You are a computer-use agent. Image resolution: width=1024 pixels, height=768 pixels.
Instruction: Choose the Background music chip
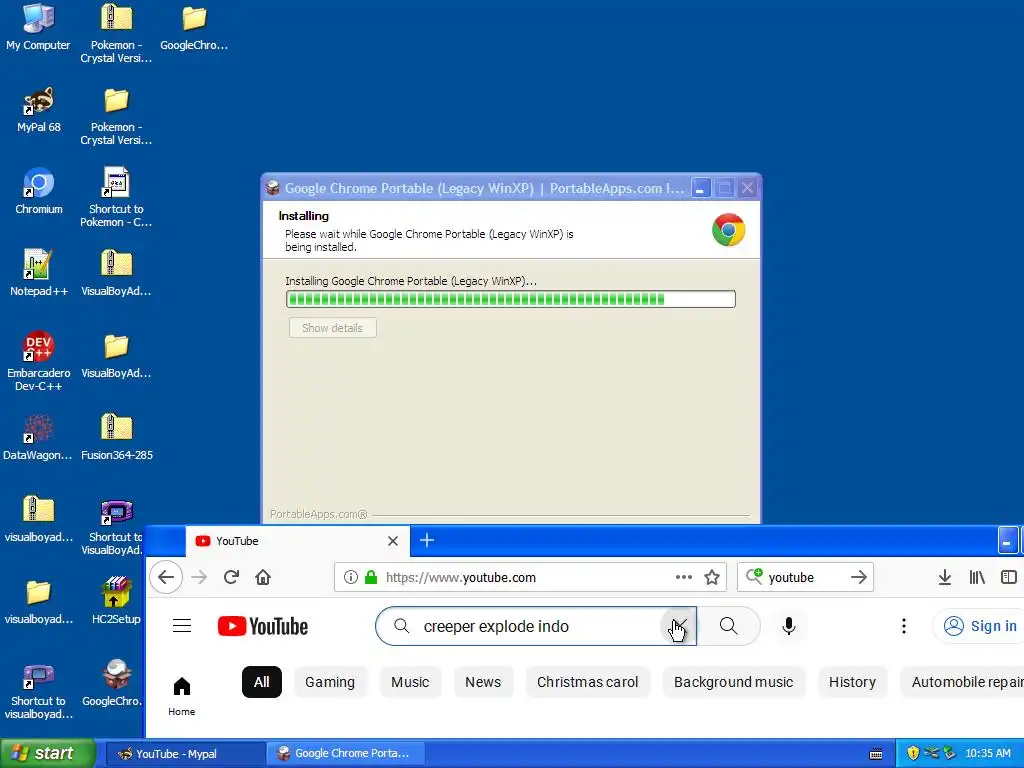[733, 682]
